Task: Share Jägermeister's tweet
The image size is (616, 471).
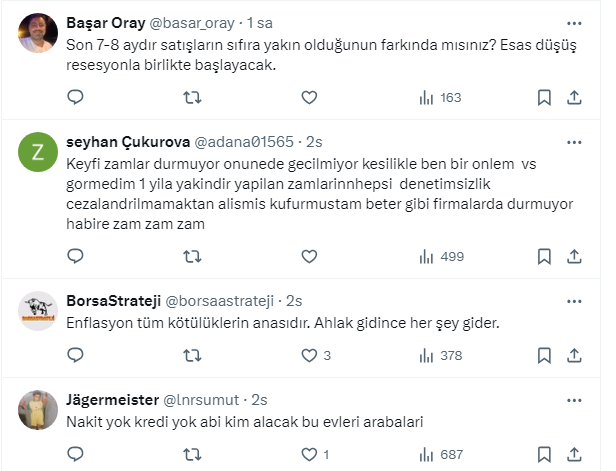Action: coord(575,455)
